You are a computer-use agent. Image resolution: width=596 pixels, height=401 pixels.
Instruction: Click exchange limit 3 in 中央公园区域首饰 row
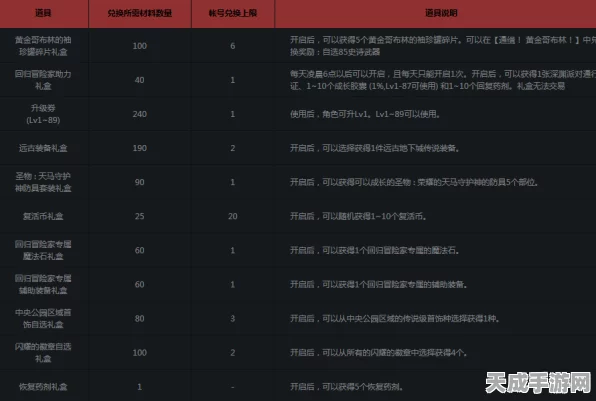tap(233, 319)
